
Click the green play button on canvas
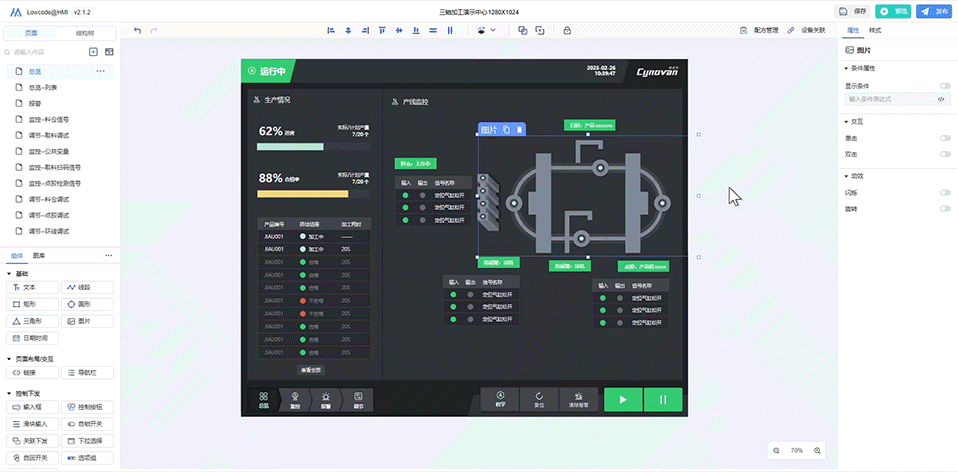pos(622,400)
